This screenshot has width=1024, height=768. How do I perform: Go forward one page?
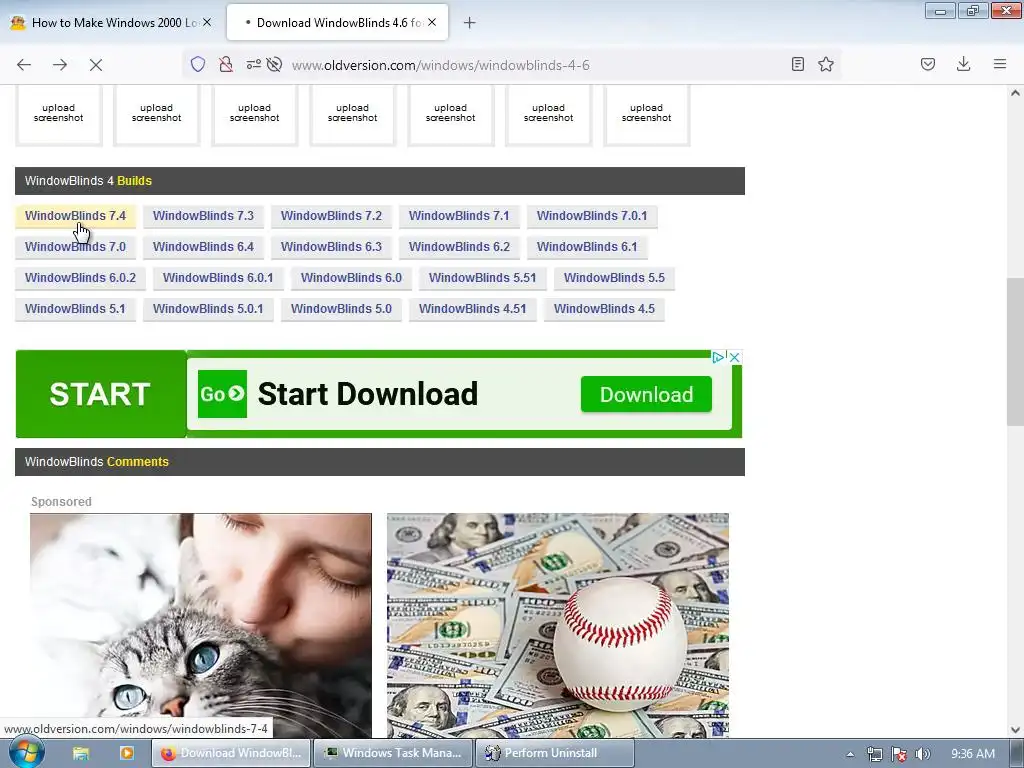(x=60, y=65)
